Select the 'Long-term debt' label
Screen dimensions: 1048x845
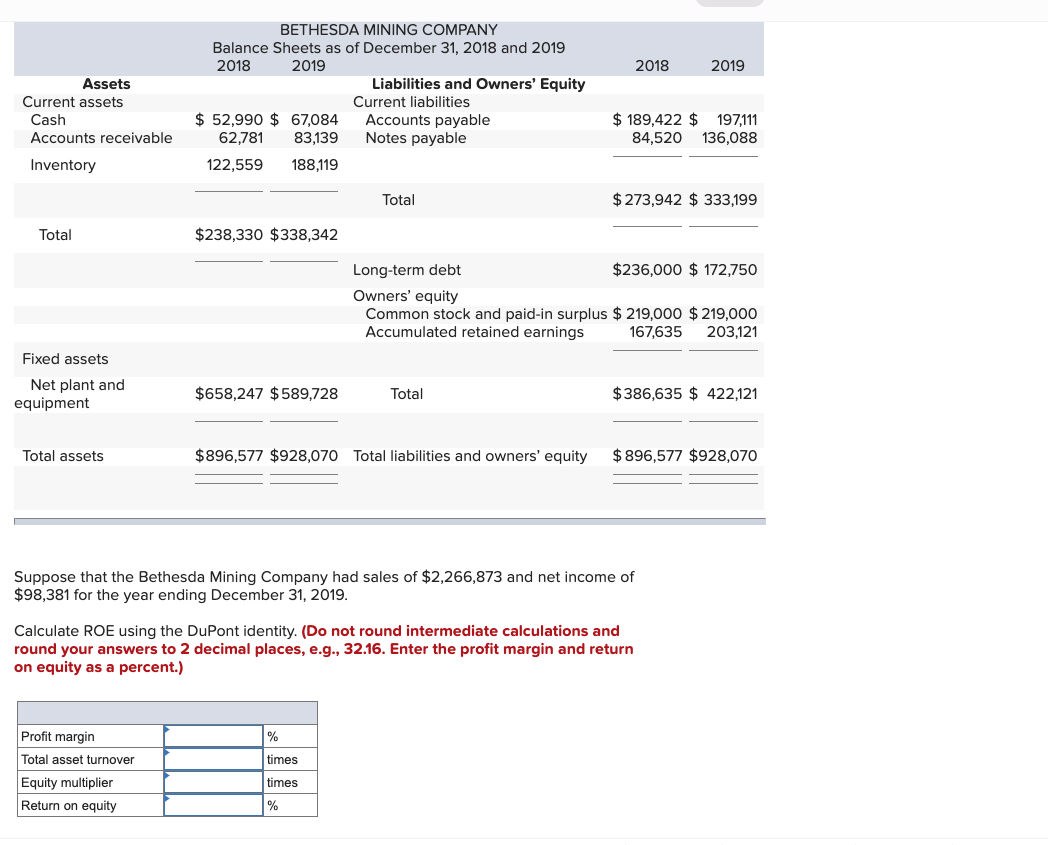point(407,270)
